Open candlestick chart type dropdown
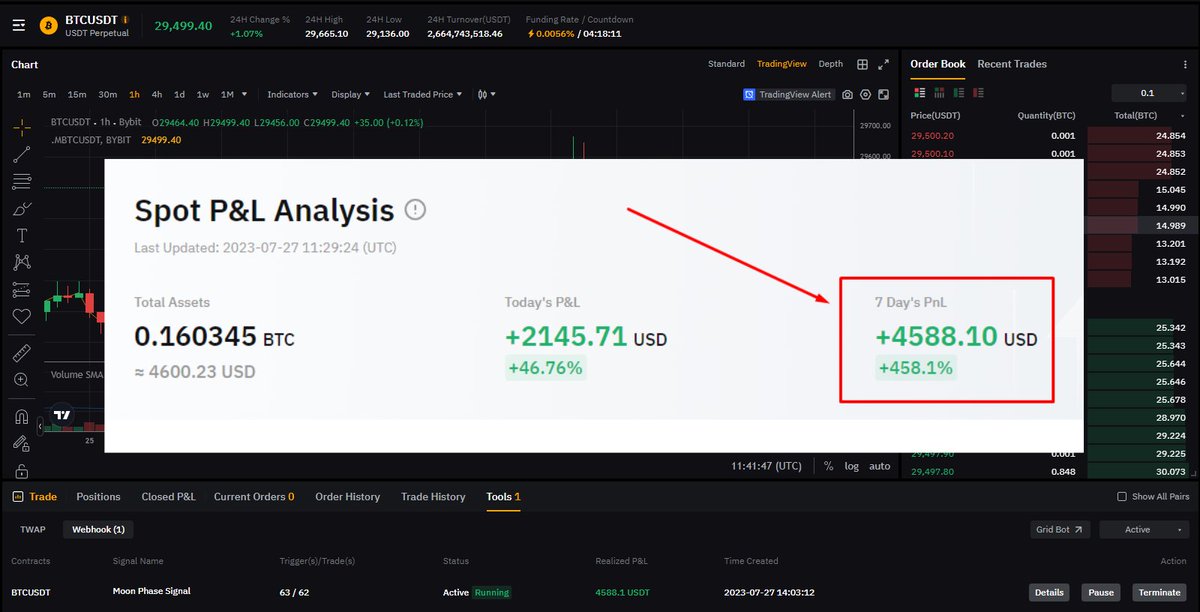This screenshot has width=1200, height=612. 487,94
